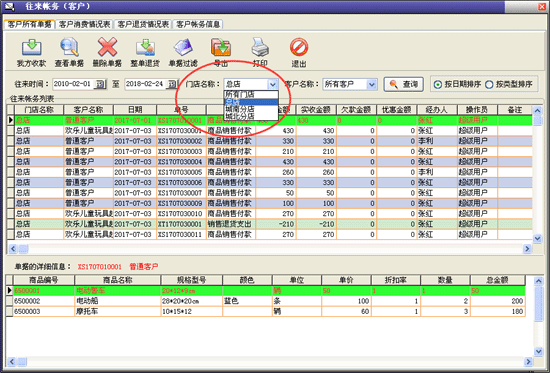This screenshot has height=373, width=550.
Task: Click the 删除单据 red X icon
Action: pyautogui.click(x=107, y=47)
